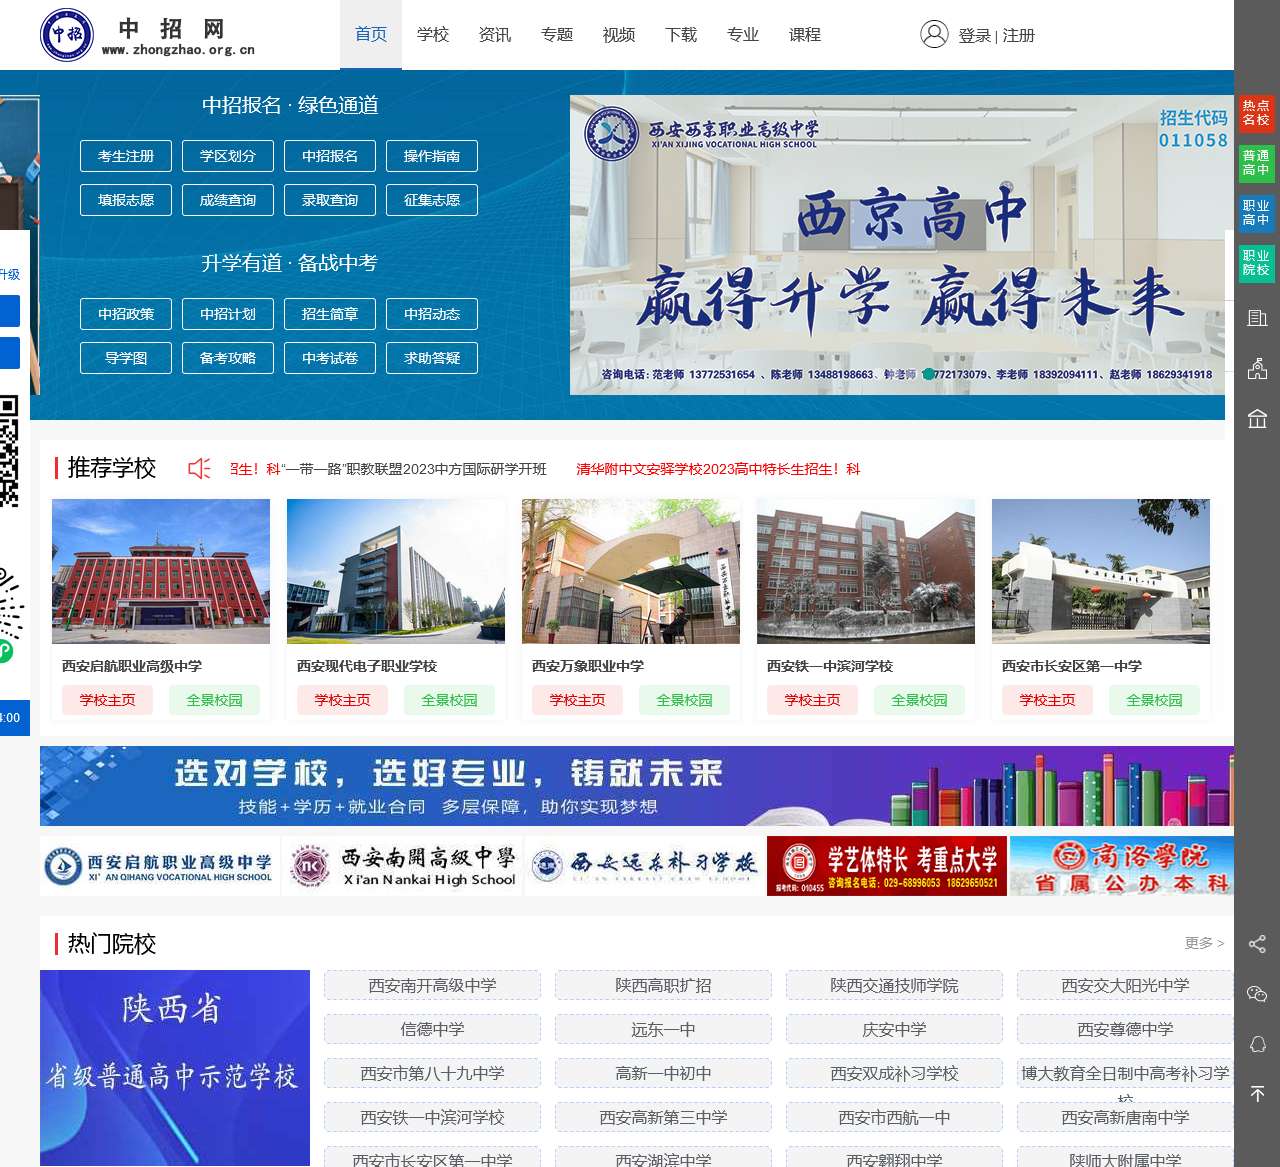Open the 商洛学院 logo banner
This screenshot has height=1167, width=1280.
(x=1122, y=866)
